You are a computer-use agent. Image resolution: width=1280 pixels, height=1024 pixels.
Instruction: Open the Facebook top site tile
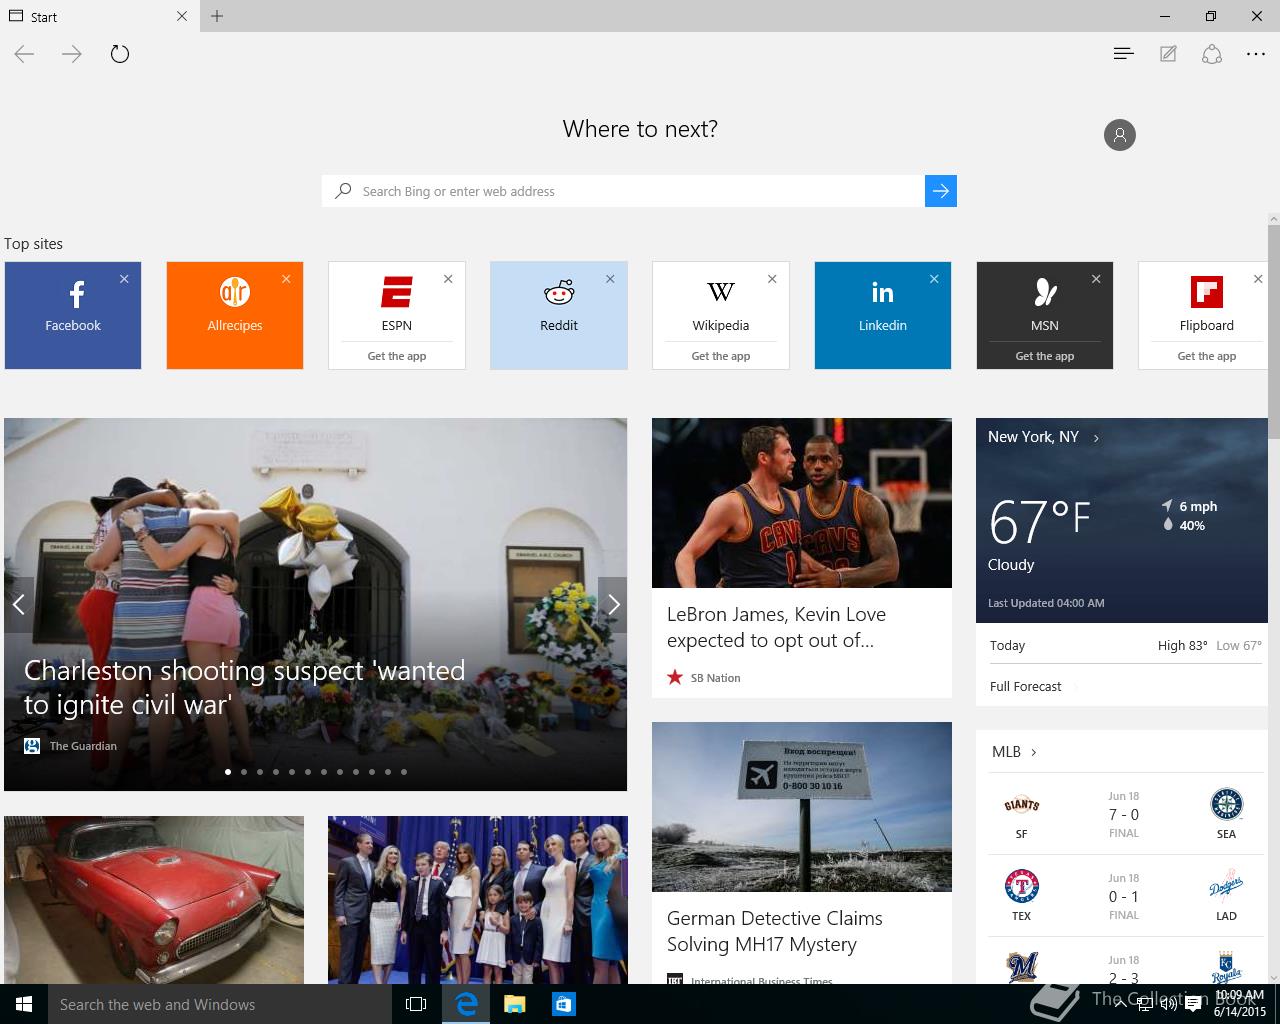pos(73,315)
